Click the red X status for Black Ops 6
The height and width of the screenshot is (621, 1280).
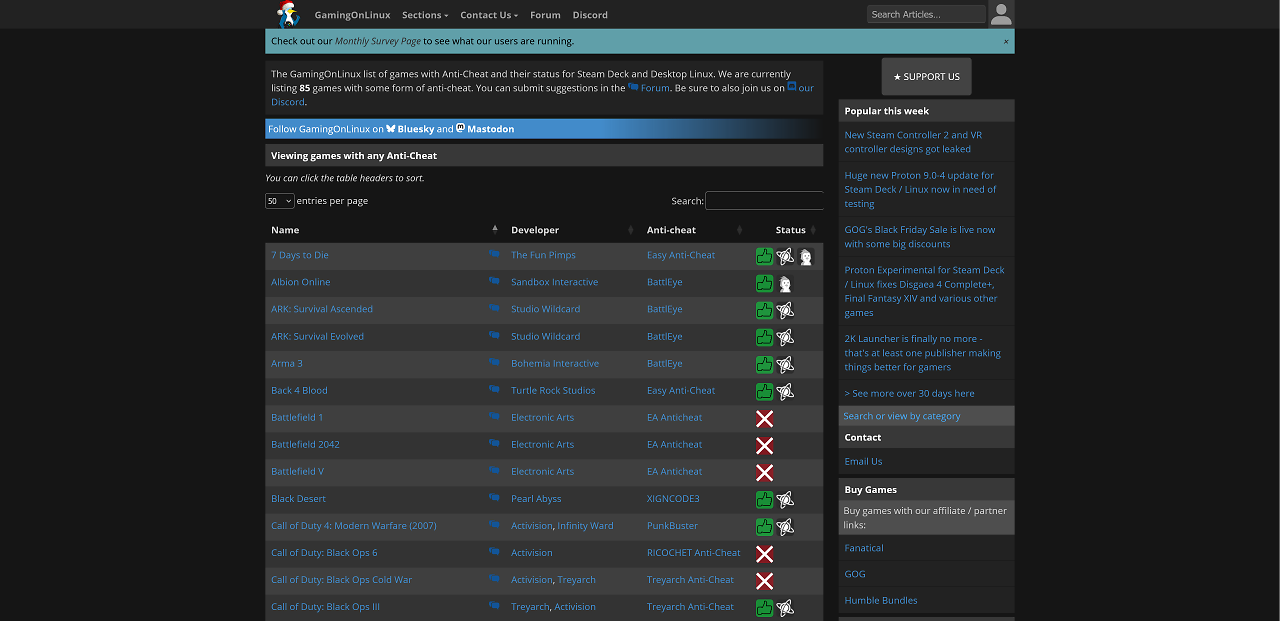pos(764,553)
